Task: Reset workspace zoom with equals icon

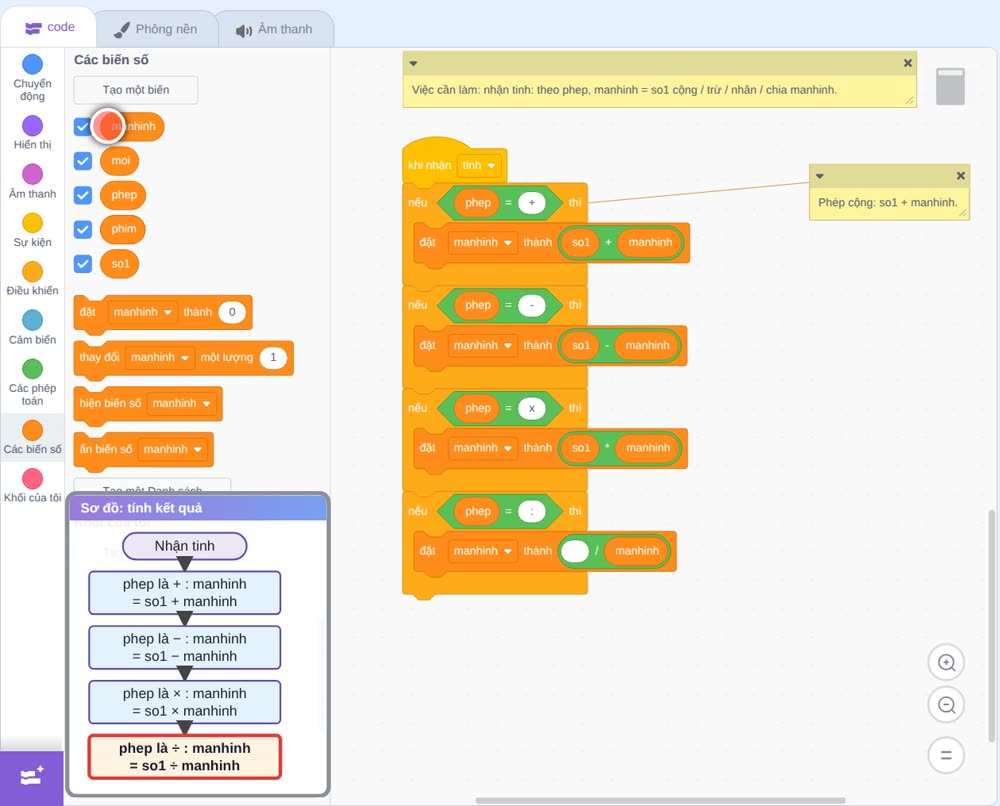Action: (x=946, y=755)
